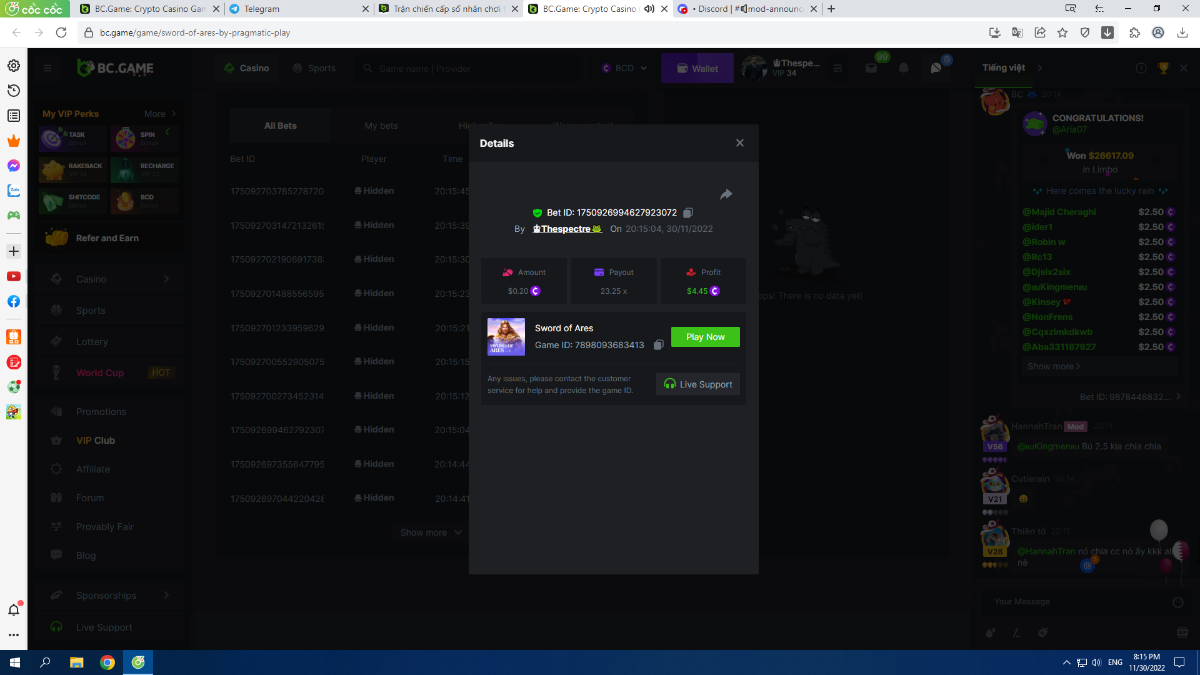
Task: Close the Details dialog
Action: pos(740,143)
